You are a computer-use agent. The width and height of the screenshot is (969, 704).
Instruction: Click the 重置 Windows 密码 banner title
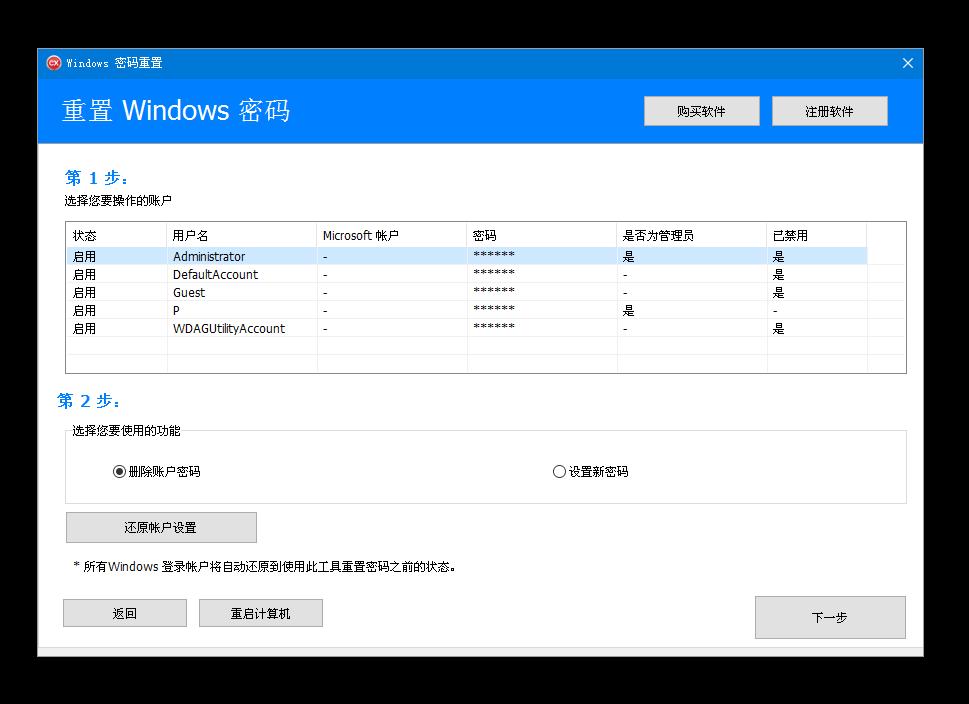coord(176,111)
